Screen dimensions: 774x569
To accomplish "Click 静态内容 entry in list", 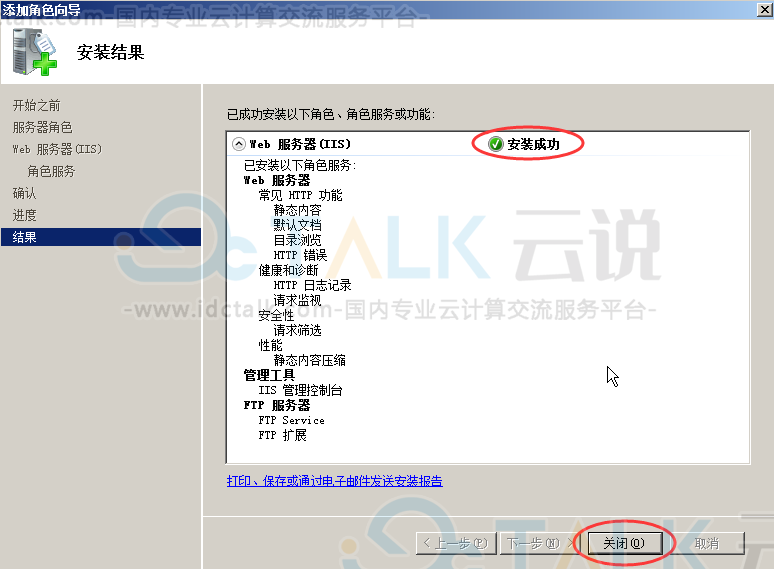I will pos(297,210).
